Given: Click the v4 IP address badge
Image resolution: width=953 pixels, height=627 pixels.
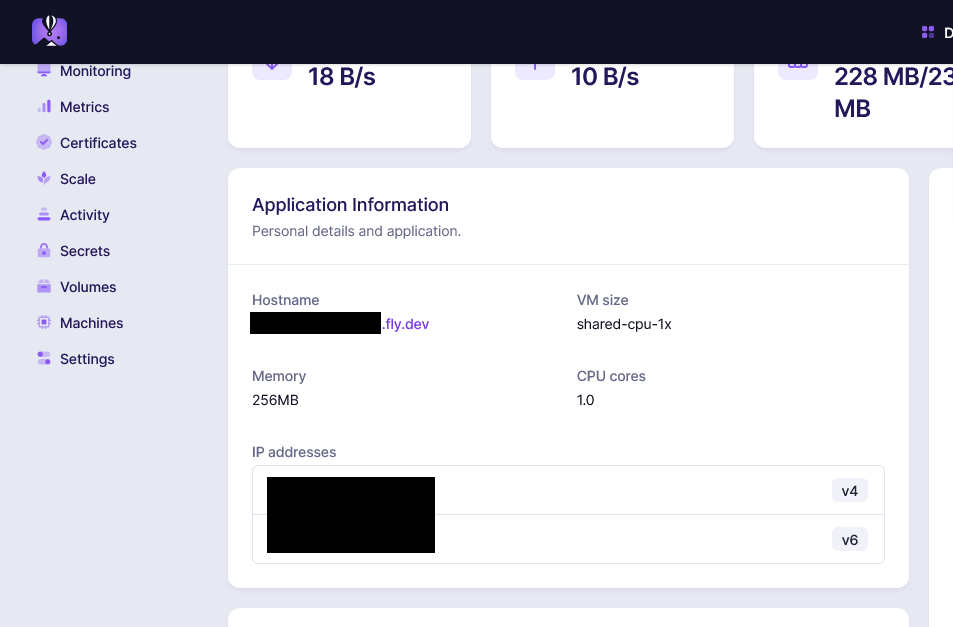Looking at the screenshot, I should pos(849,491).
